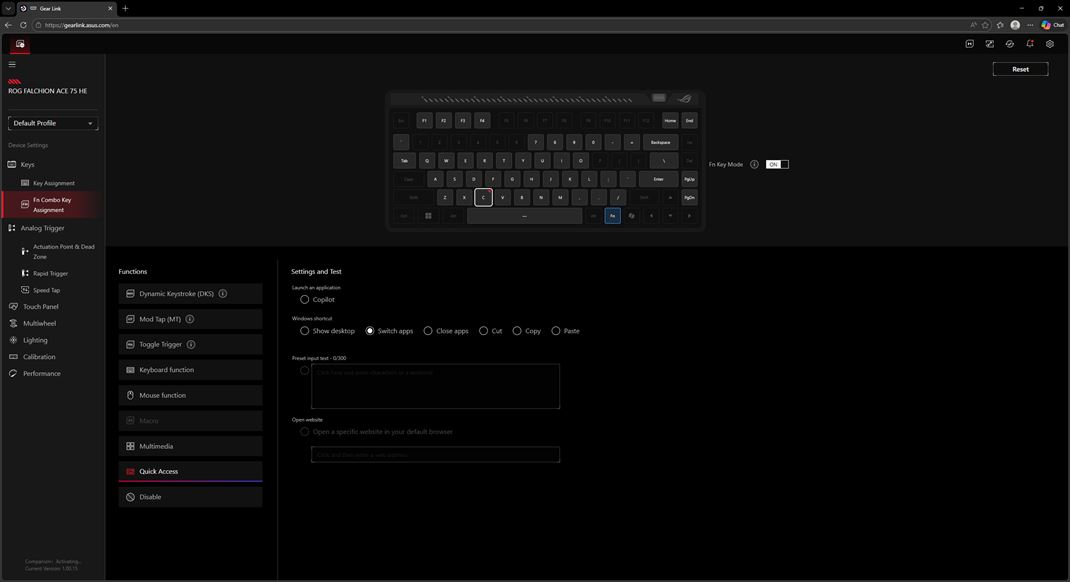Select the Paste shortcut radio button
This screenshot has height=582, width=1070.
(556, 331)
